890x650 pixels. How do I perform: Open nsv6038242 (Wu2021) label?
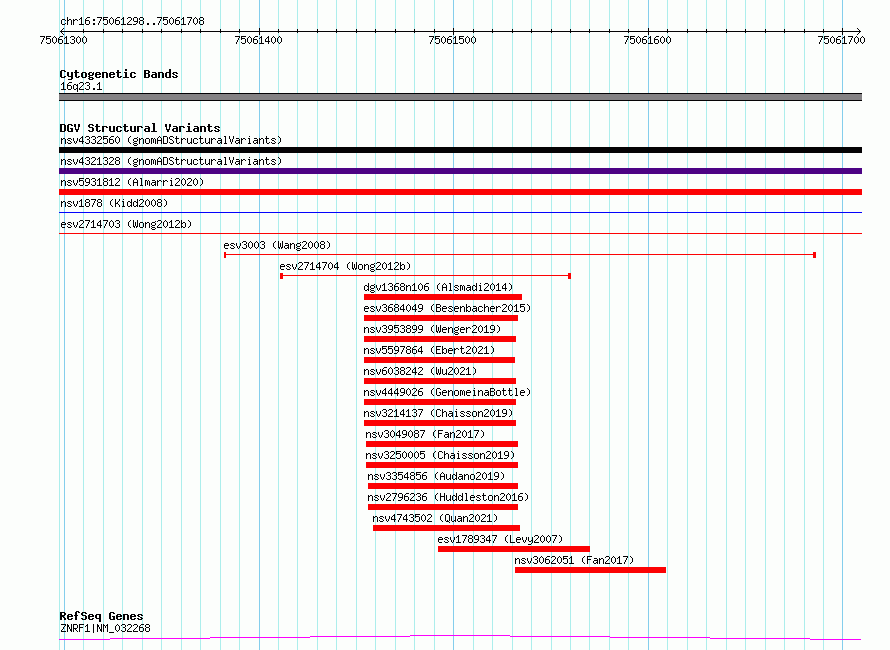(420, 371)
